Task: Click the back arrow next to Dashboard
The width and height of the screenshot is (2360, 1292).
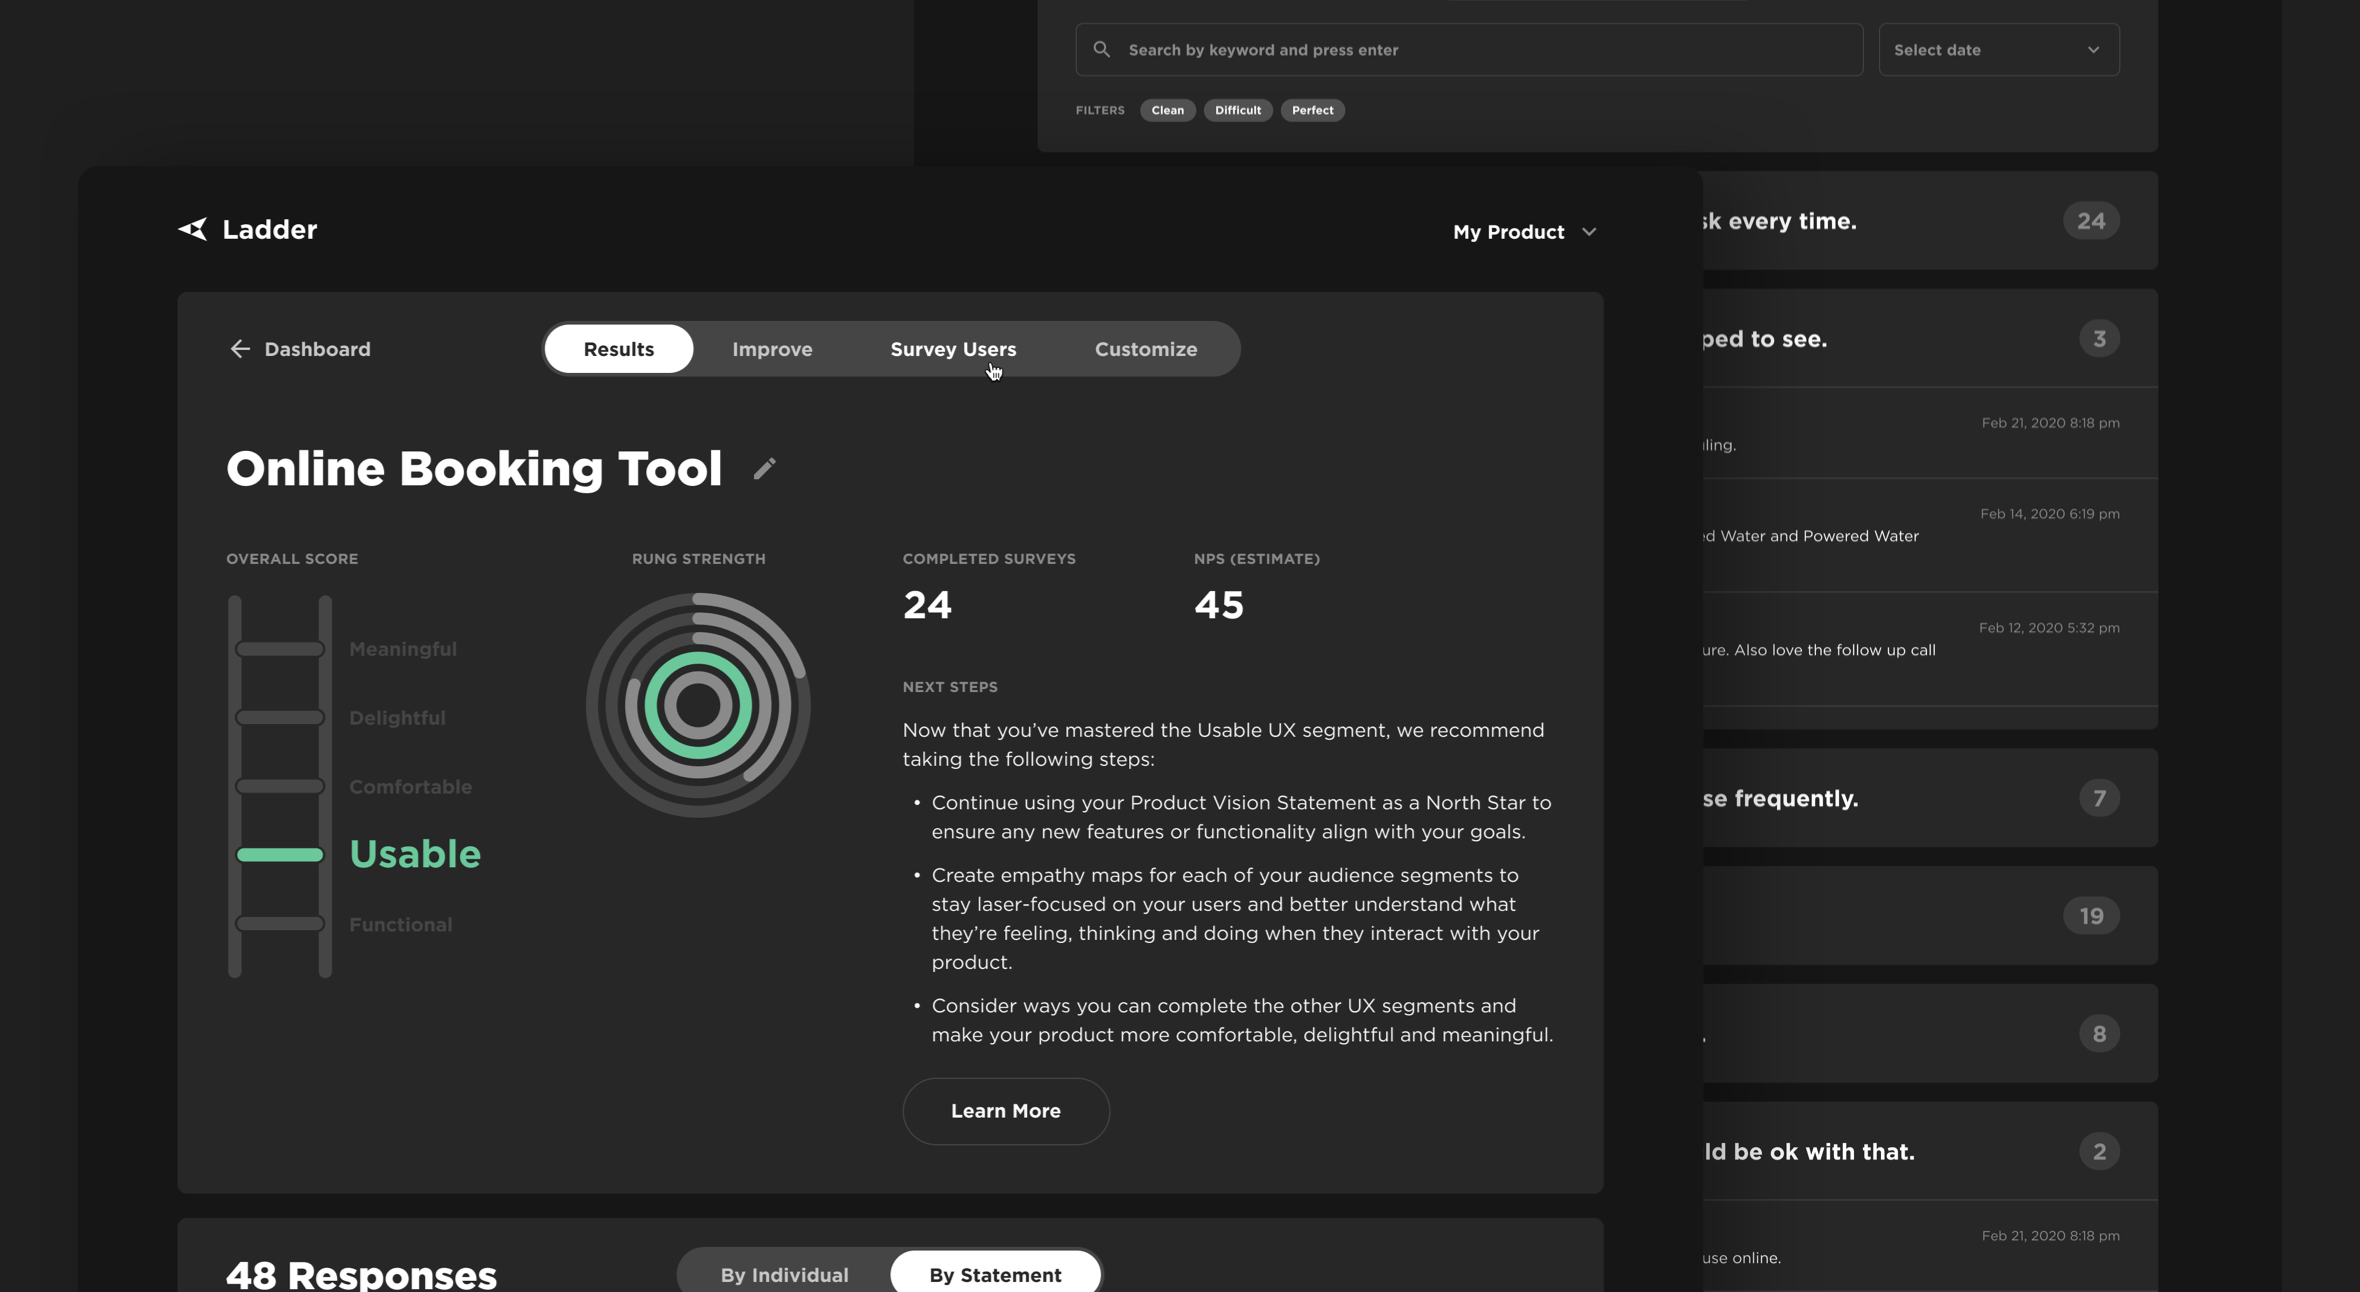Action: click(x=240, y=349)
